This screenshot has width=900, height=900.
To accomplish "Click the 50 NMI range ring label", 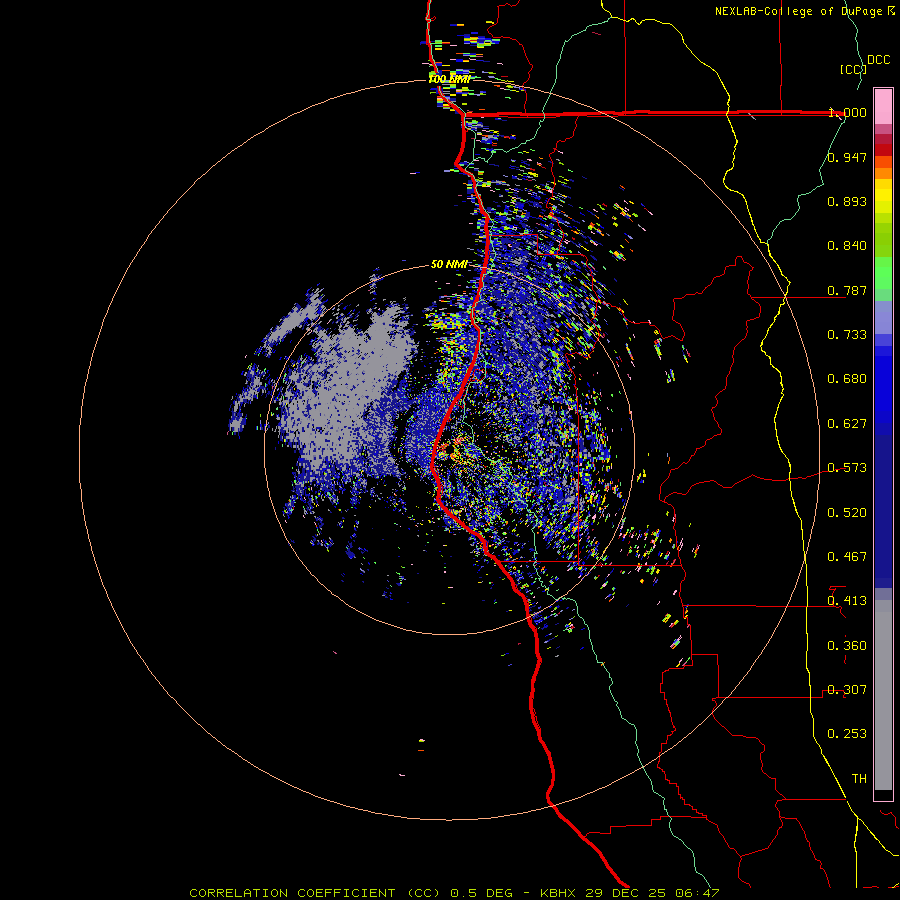I will pyautogui.click(x=449, y=265).
